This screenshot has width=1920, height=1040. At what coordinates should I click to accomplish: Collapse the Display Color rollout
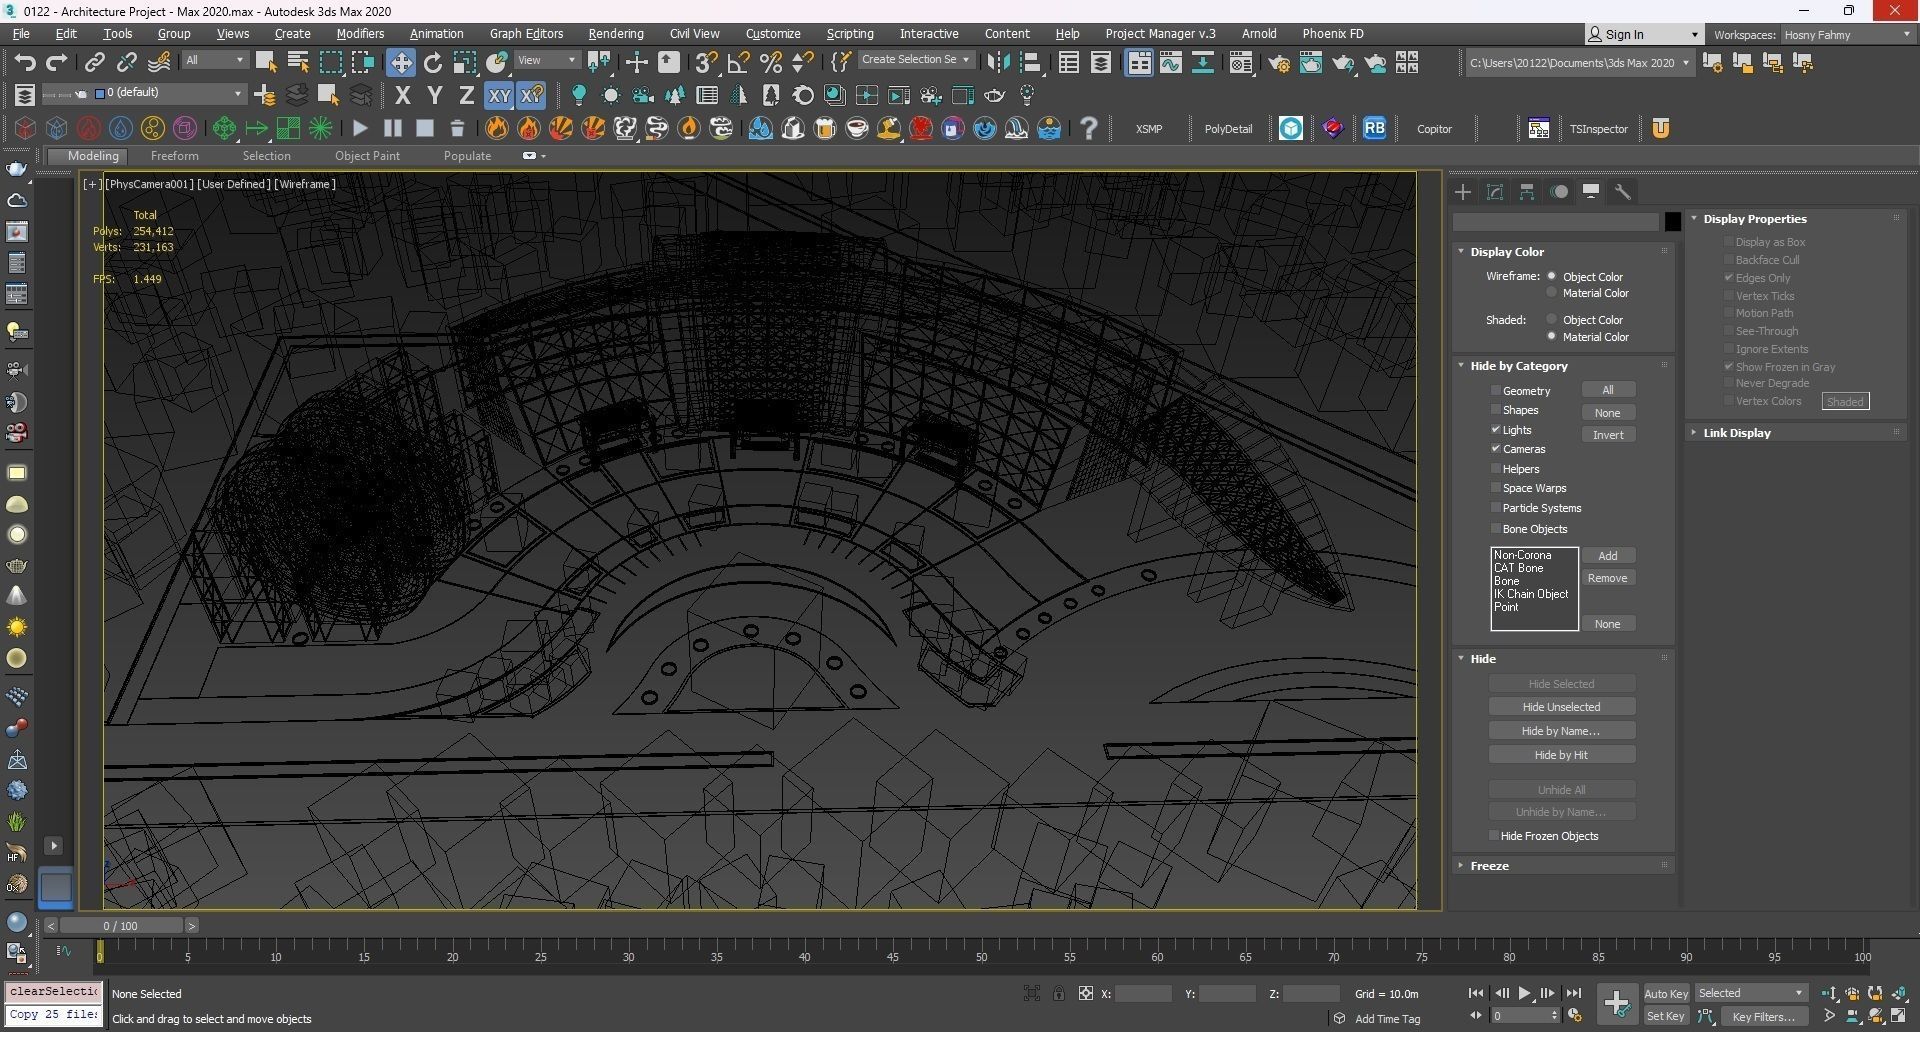pyautogui.click(x=1506, y=252)
